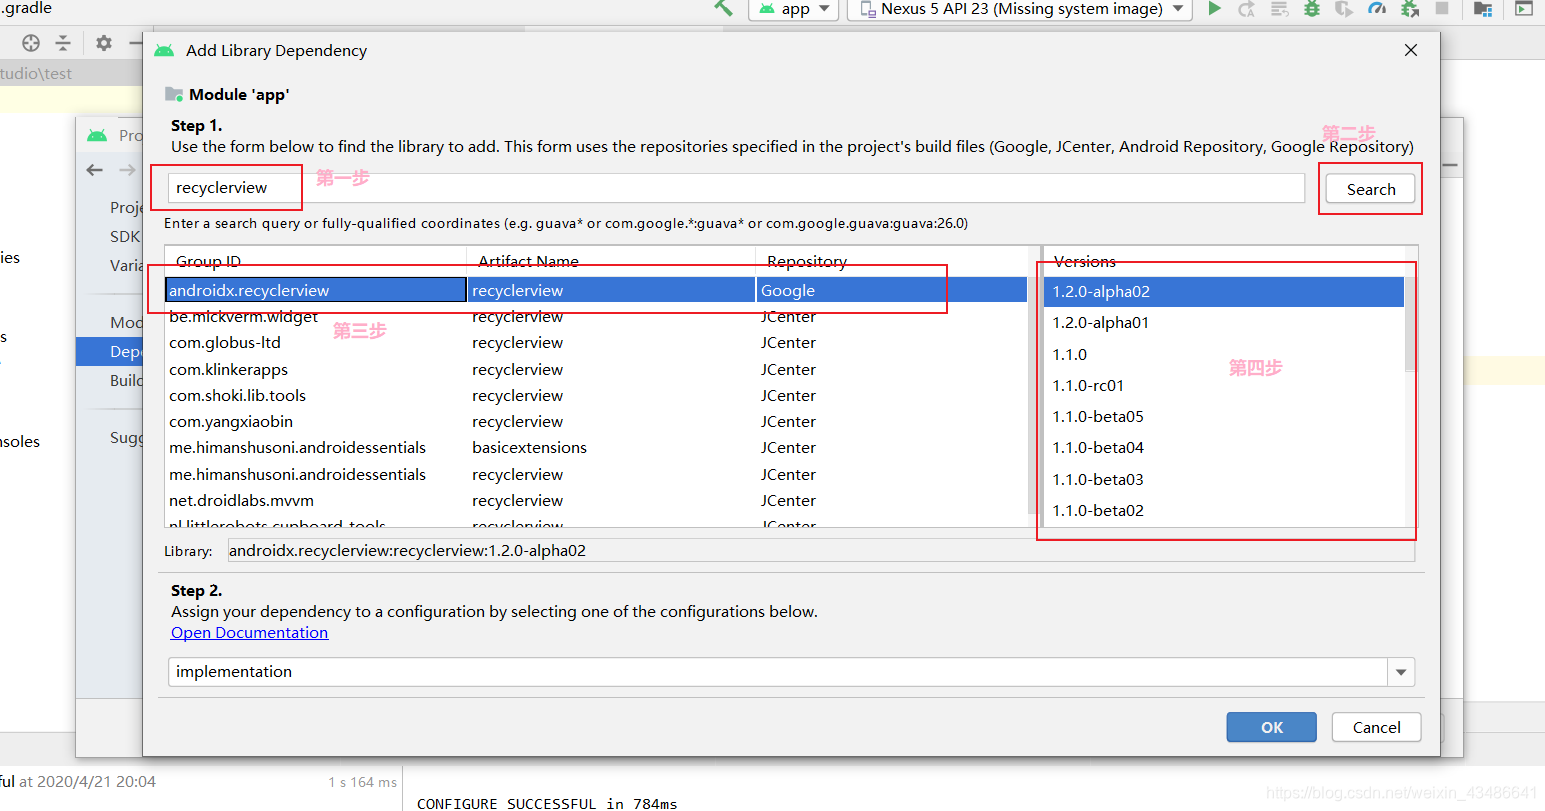Select version 1.1.0
The width and height of the screenshot is (1545, 811).
(x=1224, y=355)
